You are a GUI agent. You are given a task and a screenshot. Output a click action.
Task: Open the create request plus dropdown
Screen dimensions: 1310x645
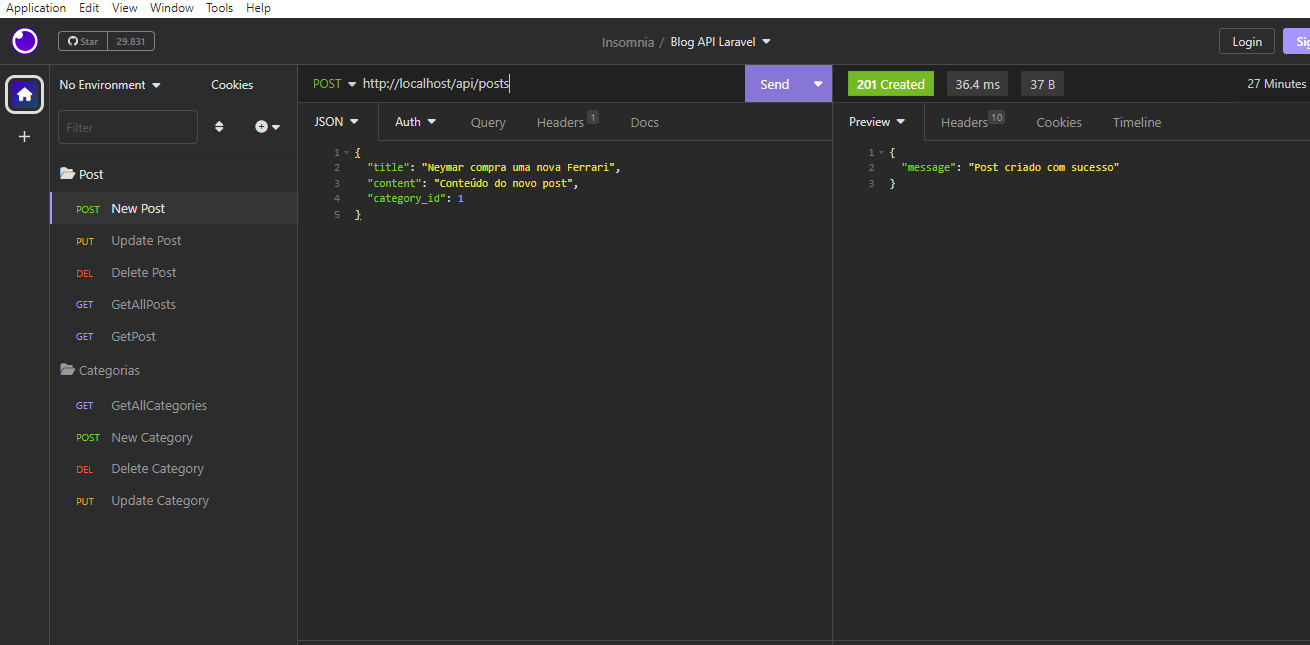click(267, 127)
